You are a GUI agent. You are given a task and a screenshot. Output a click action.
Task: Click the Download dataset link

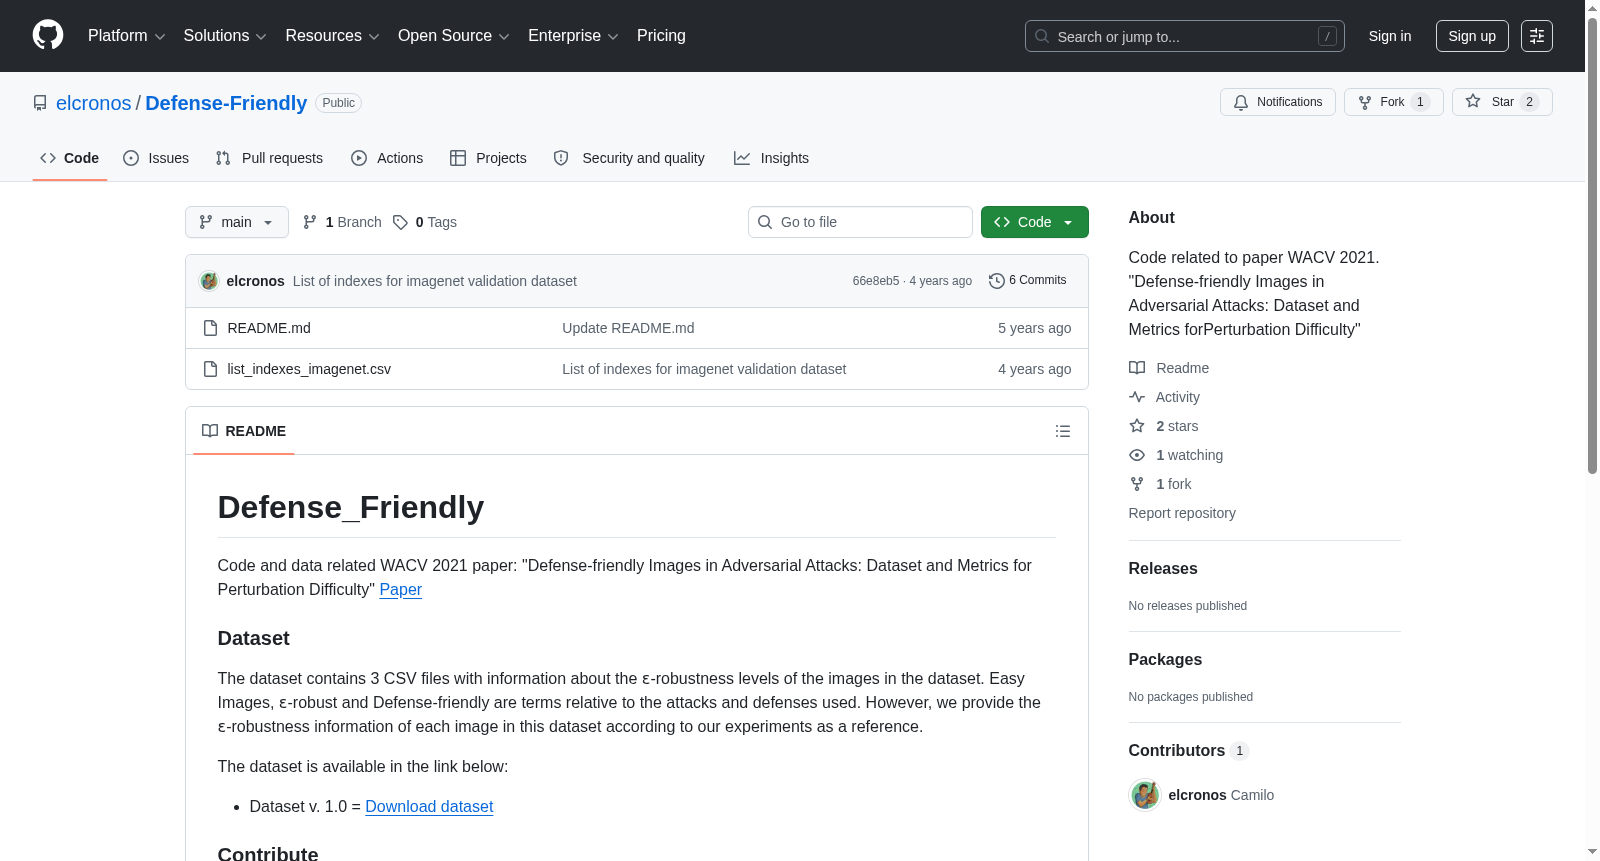429,807
